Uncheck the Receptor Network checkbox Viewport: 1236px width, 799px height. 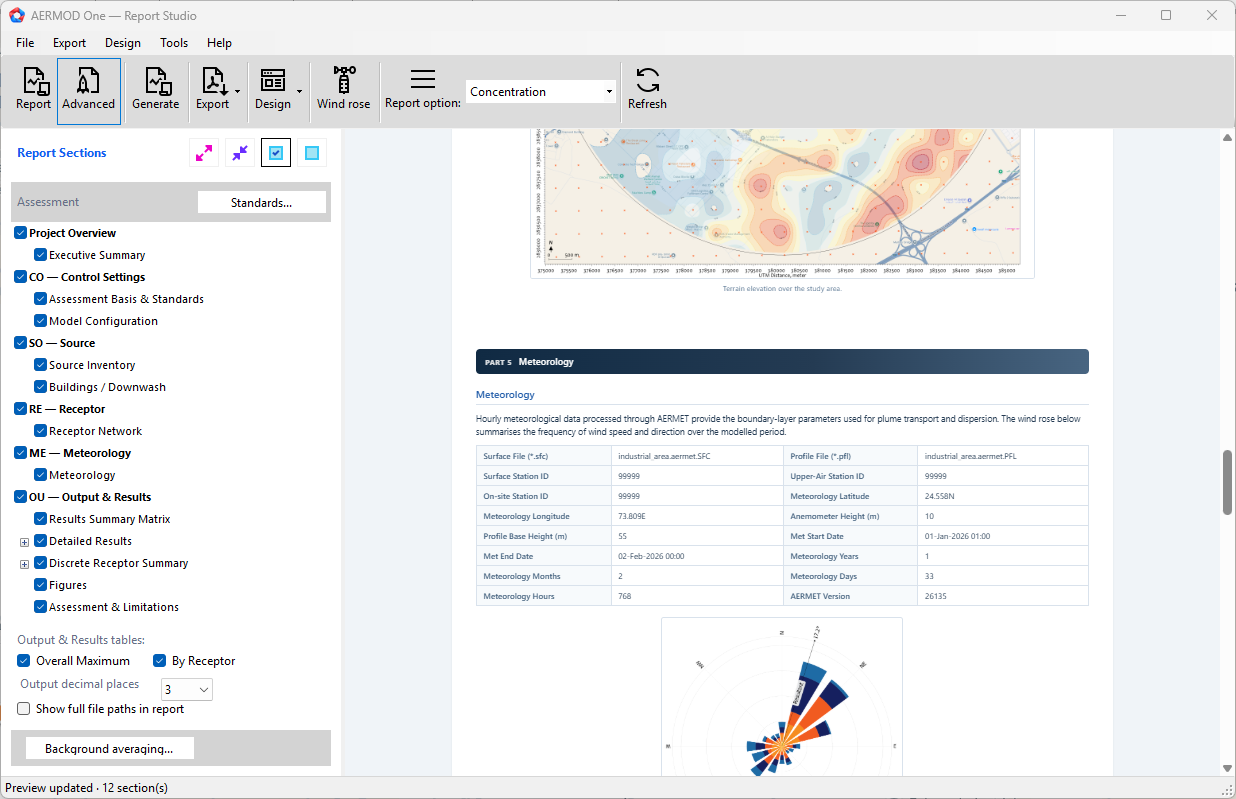click(41, 431)
